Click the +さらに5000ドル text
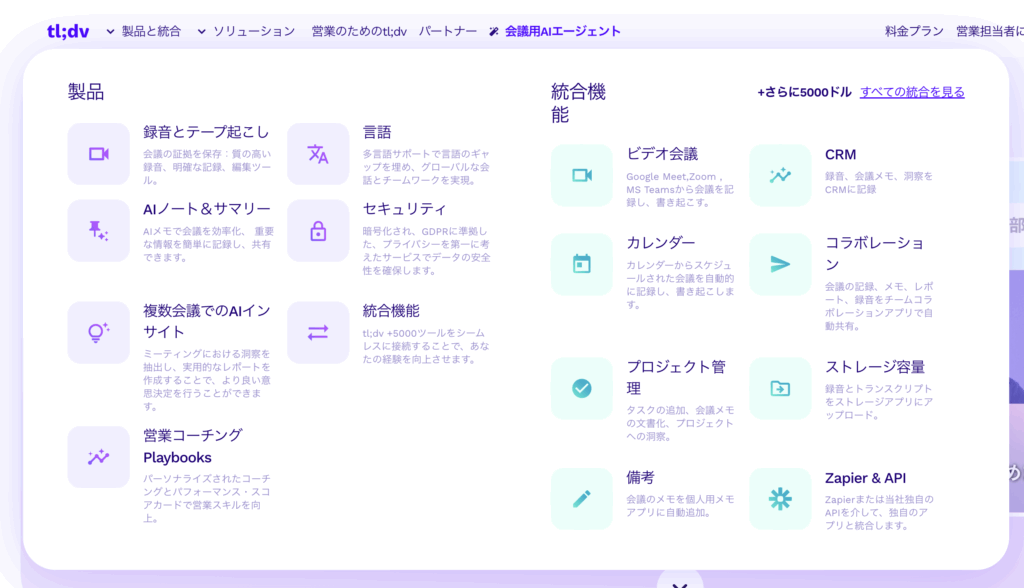Viewport: 1024px width, 588px height. click(804, 92)
